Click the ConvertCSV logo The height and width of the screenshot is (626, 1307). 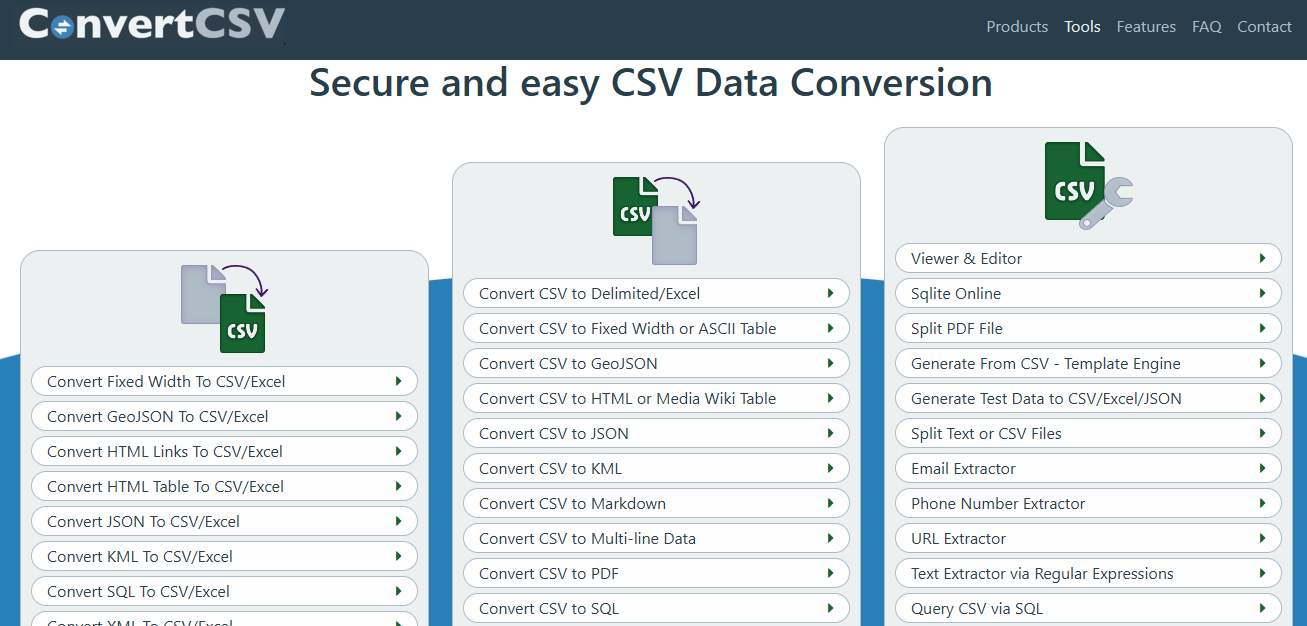pos(152,24)
